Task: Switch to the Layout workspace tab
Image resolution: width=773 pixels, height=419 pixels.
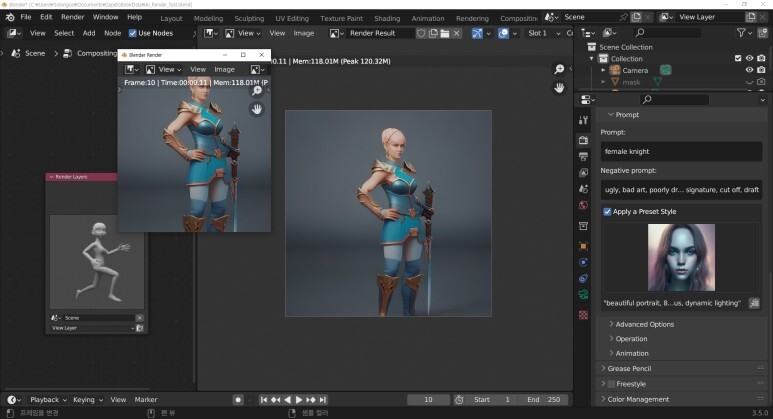Action: coord(171,18)
